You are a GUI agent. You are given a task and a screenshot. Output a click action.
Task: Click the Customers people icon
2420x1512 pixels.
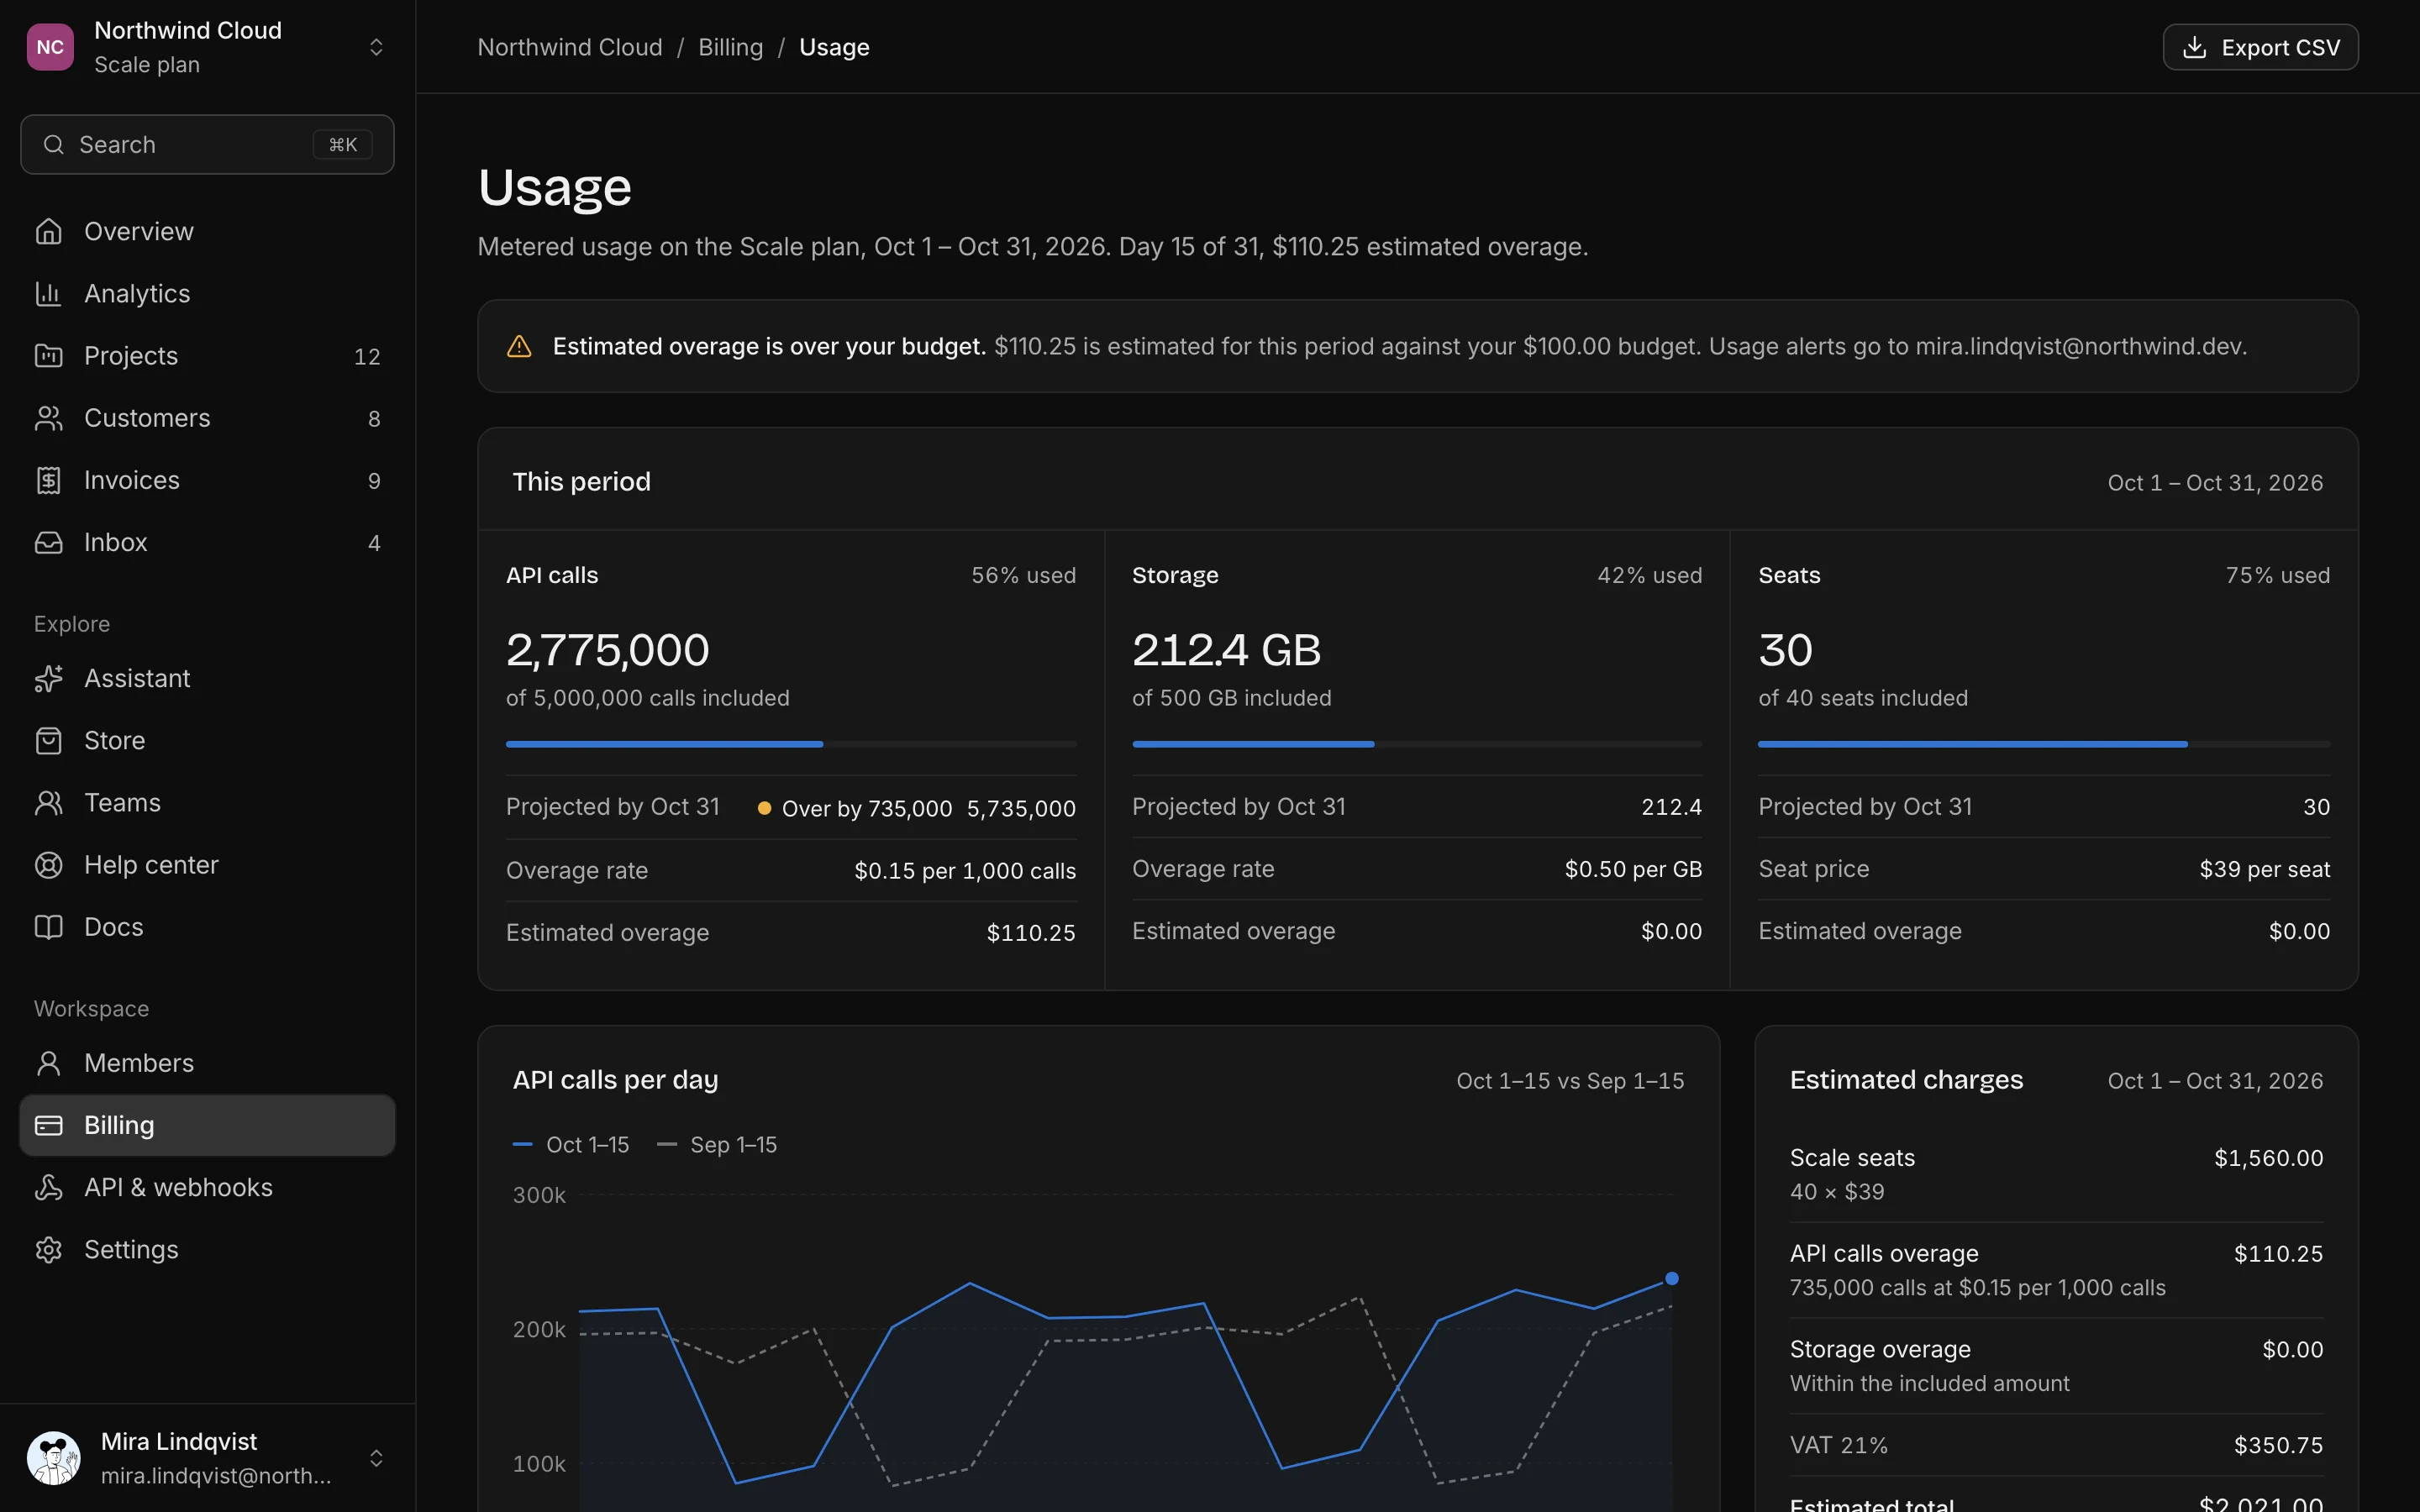(x=48, y=418)
